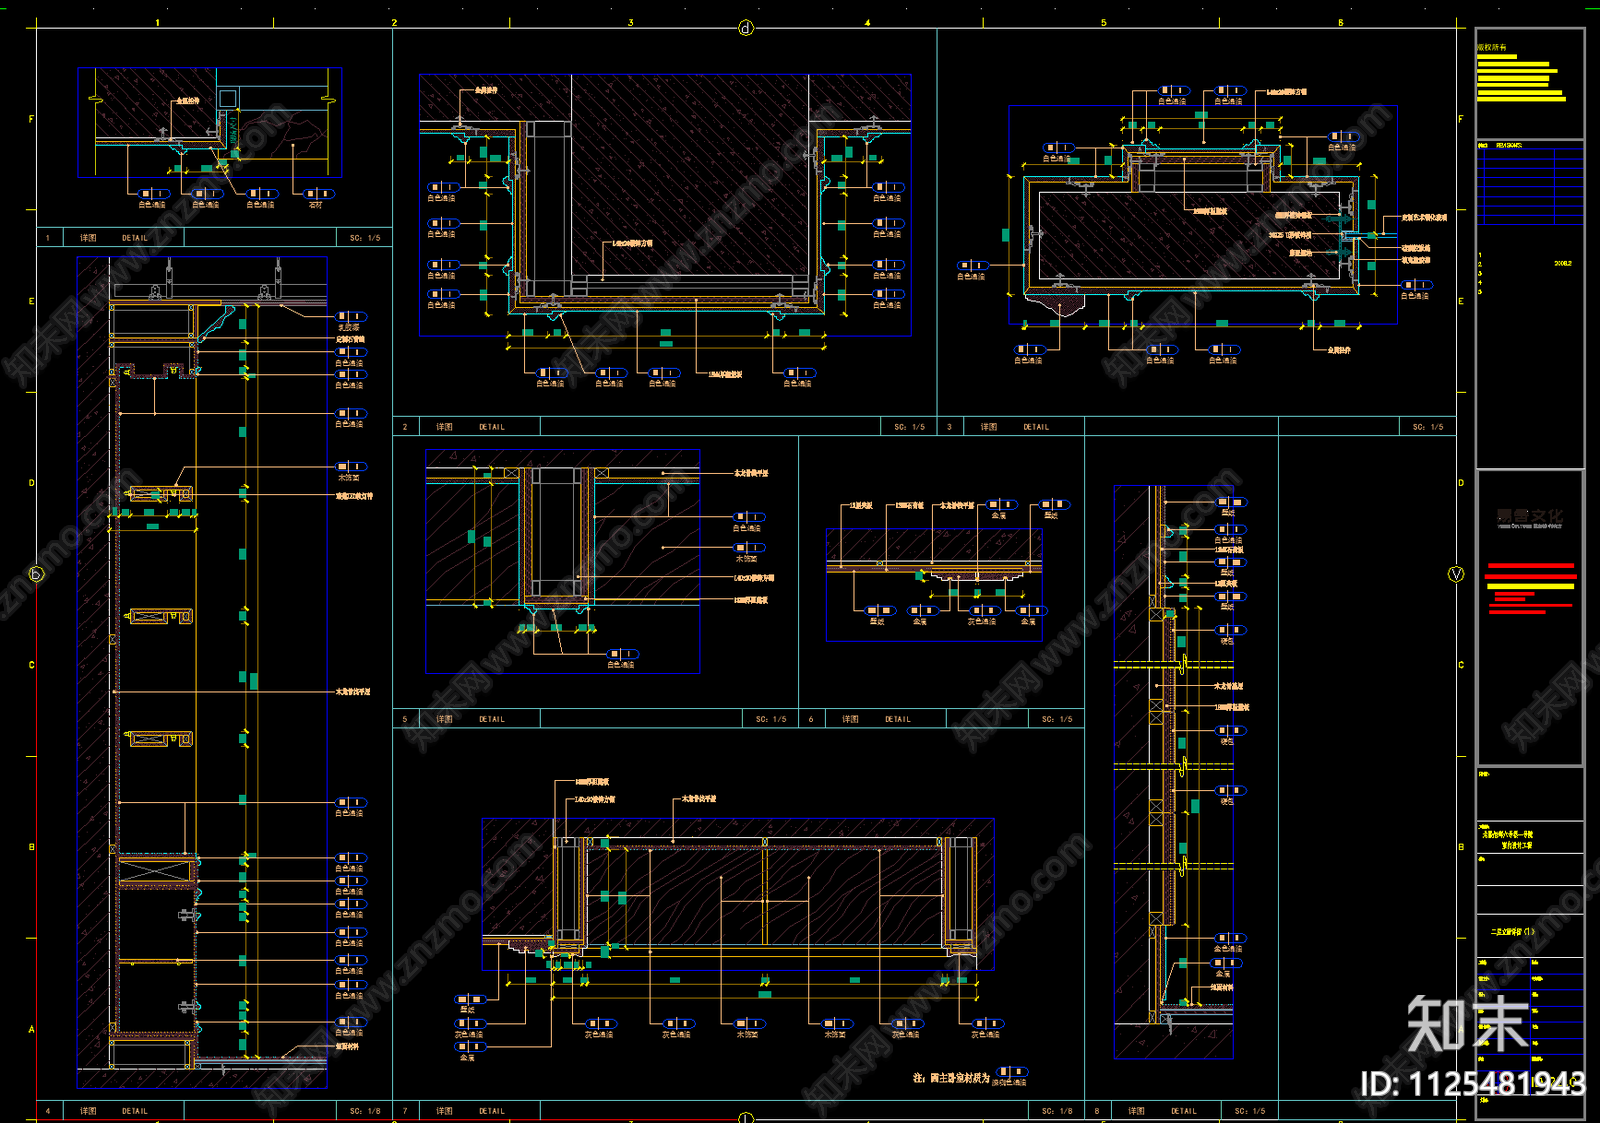Click the '版权所有' heading in title block
The height and width of the screenshot is (1123, 1600).
point(1492,47)
